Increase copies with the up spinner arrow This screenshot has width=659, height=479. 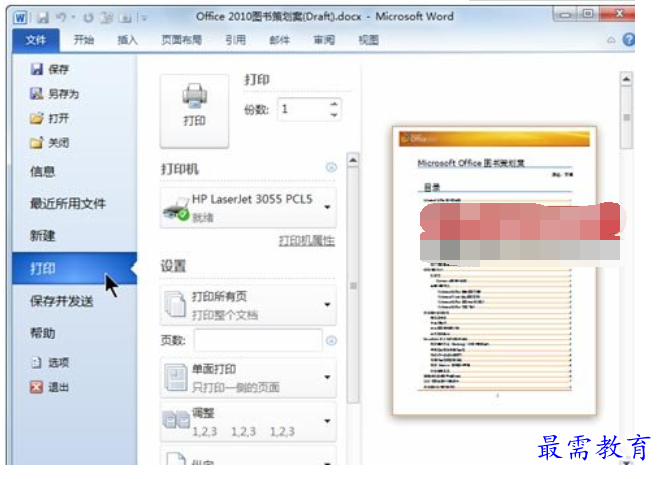pyautogui.click(x=334, y=104)
